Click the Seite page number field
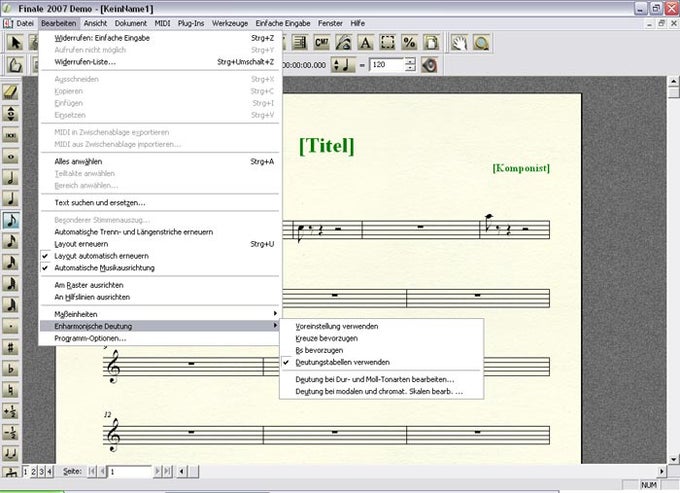The image size is (680, 493). [130, 471]
